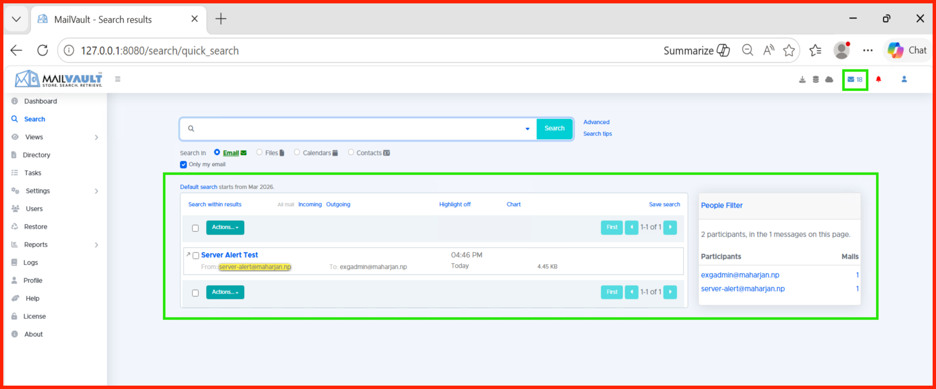This screenshot has height=389, width=936.
Task: Tick the select-all checkbox below results
Action: pyautogui.click(x=195, y=293)
